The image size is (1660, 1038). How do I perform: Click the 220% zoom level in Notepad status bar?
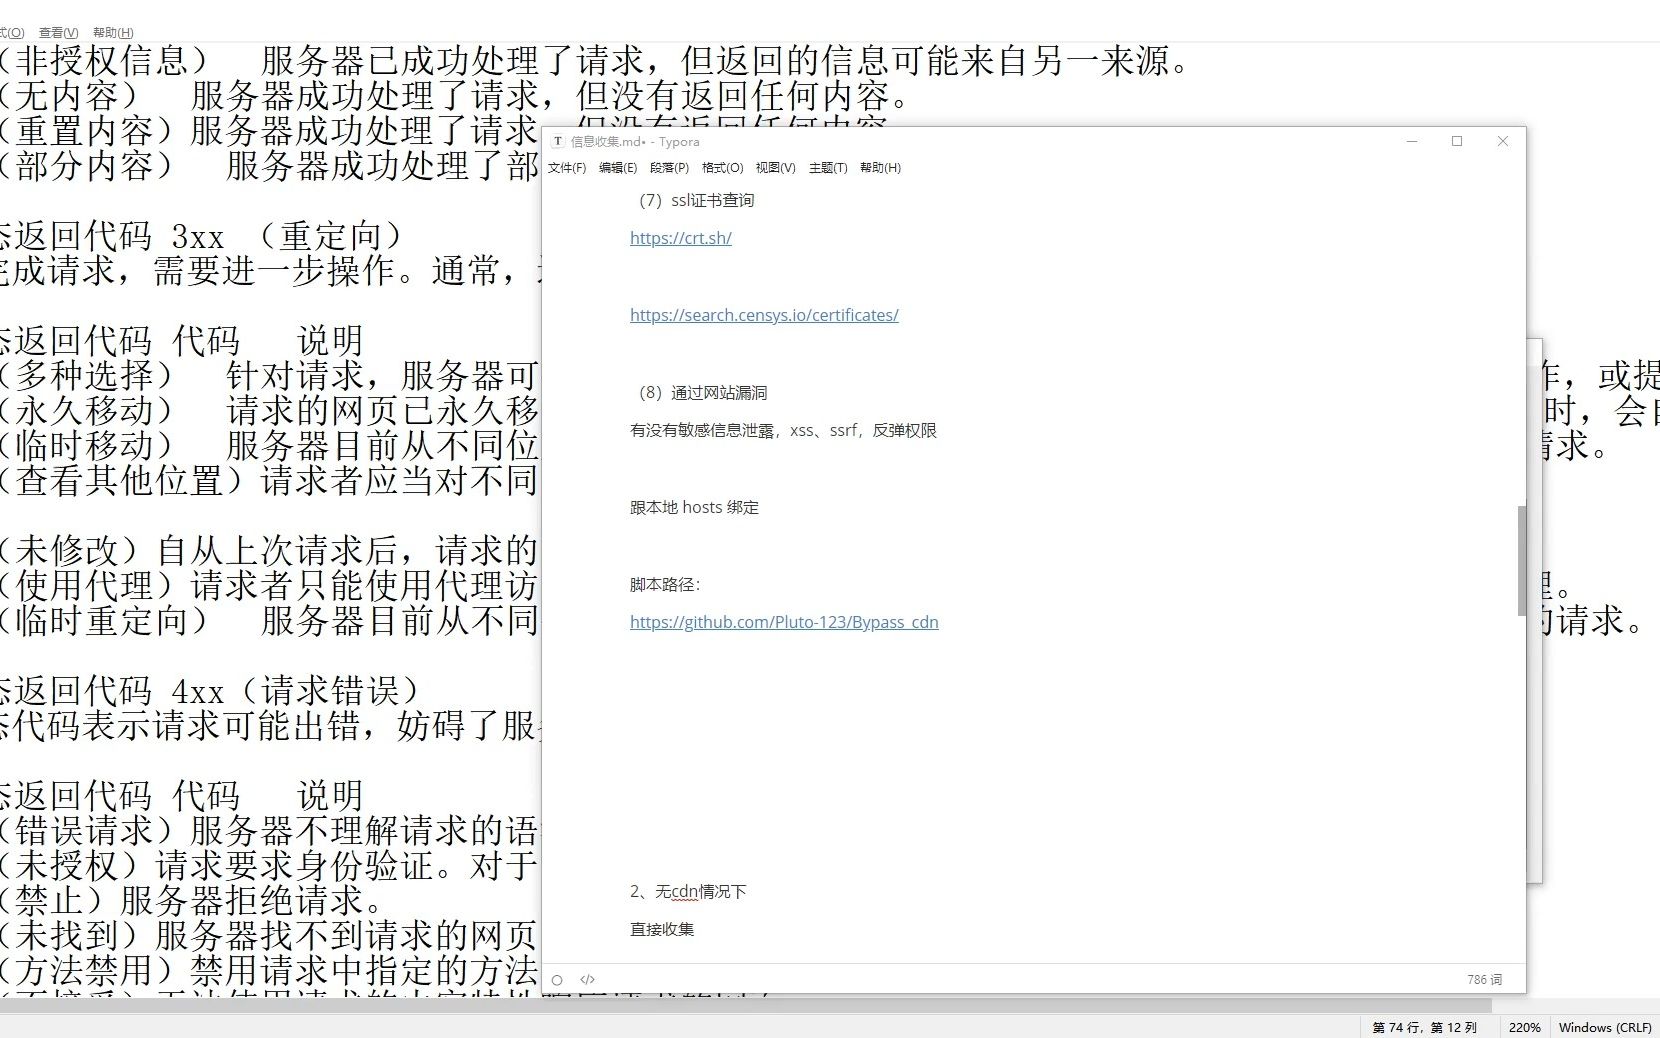click(1524, 1028)
